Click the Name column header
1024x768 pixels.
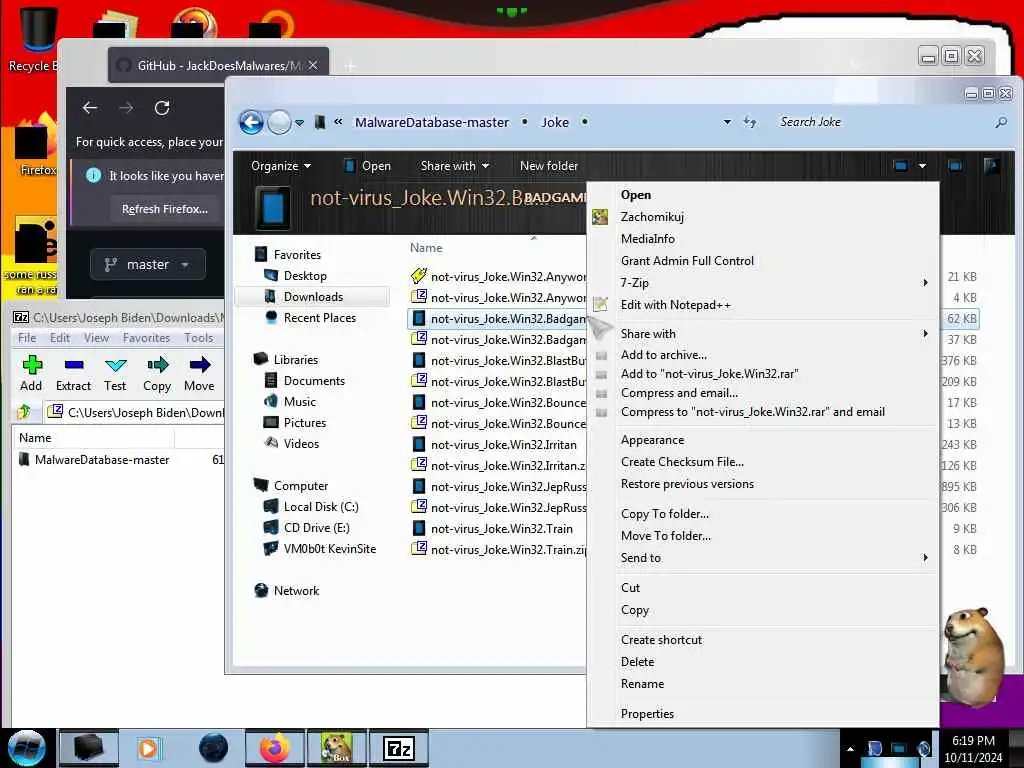pos(426,248)
